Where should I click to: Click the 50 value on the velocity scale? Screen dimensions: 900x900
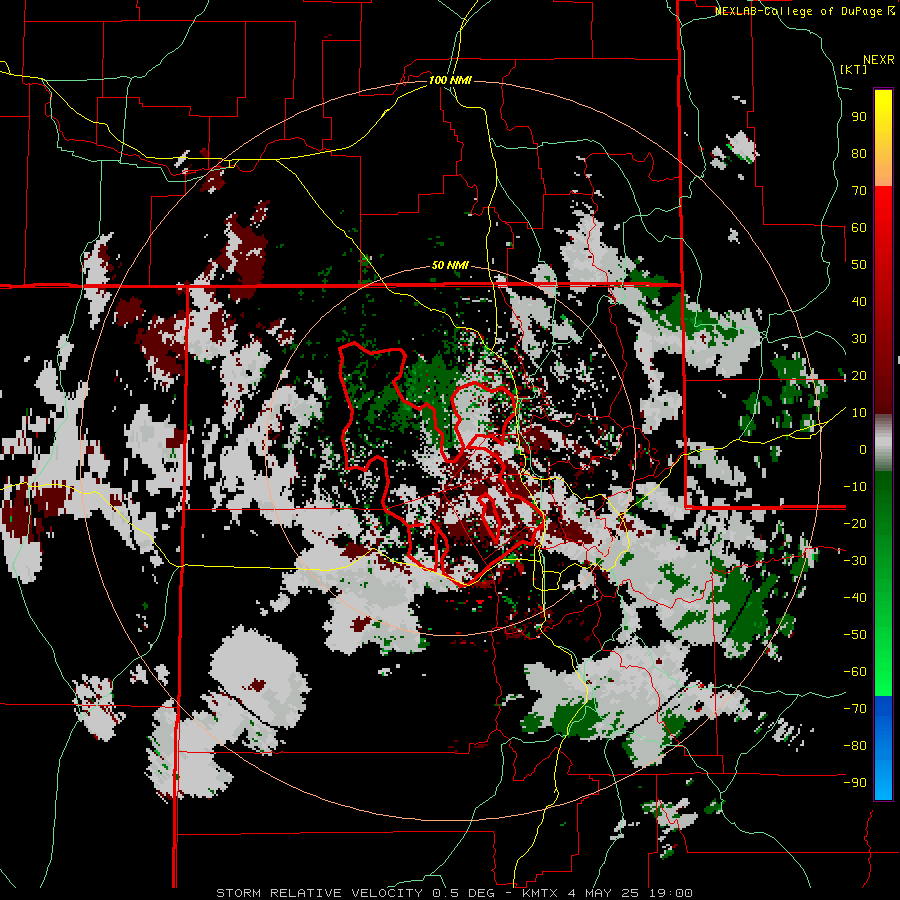[x=859, y=265]
